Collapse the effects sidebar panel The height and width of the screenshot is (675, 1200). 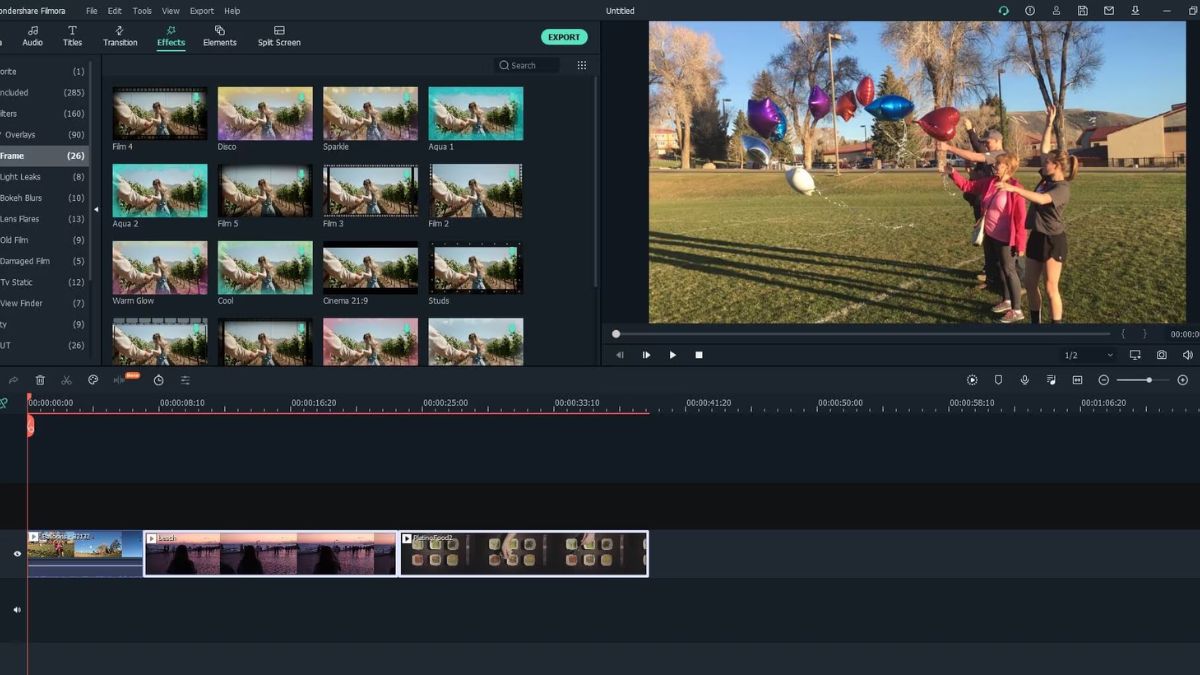[96, 210]
